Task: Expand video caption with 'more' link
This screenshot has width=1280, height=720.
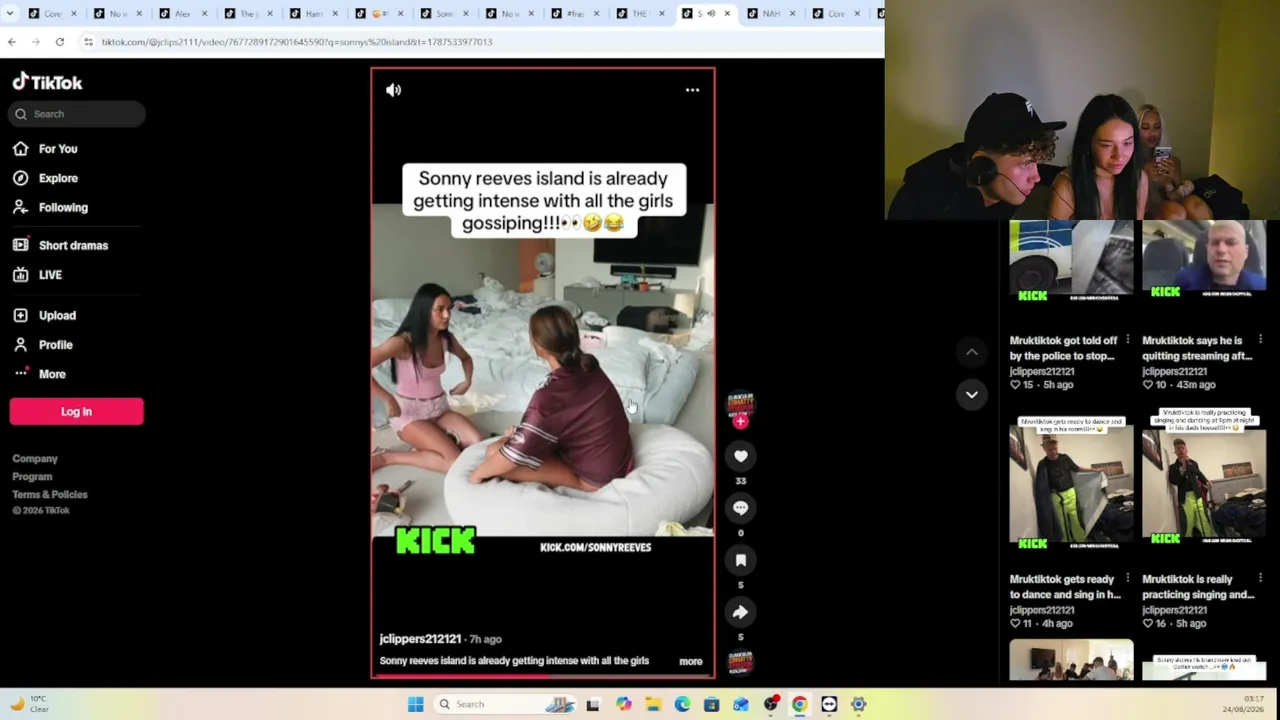Action: pos(691,661)
